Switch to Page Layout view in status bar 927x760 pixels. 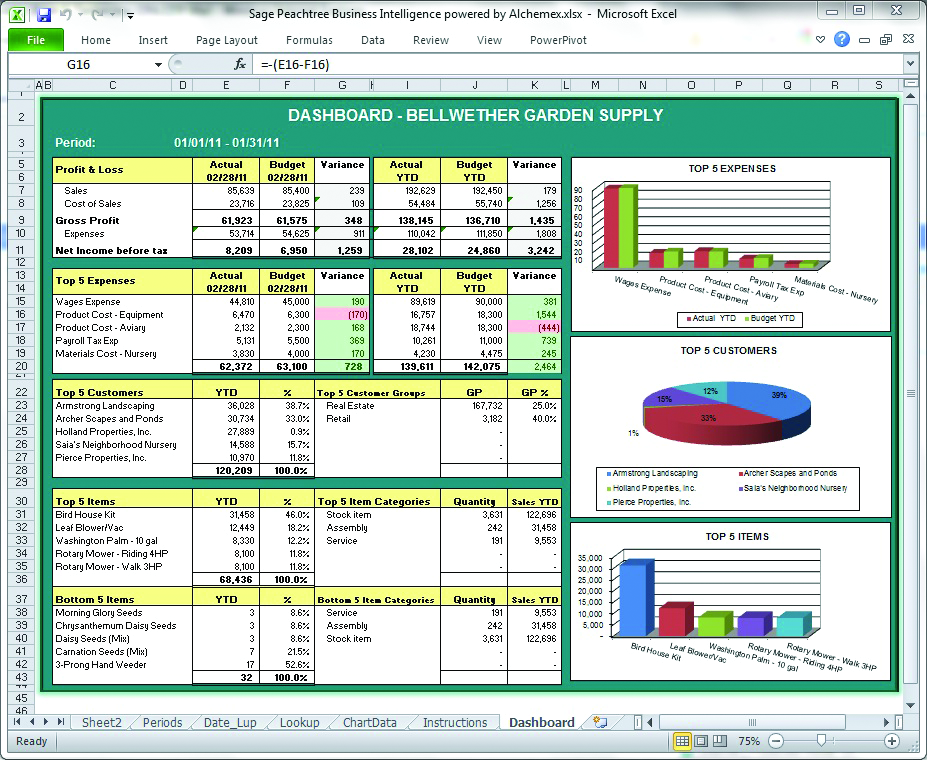coord(702,741)
